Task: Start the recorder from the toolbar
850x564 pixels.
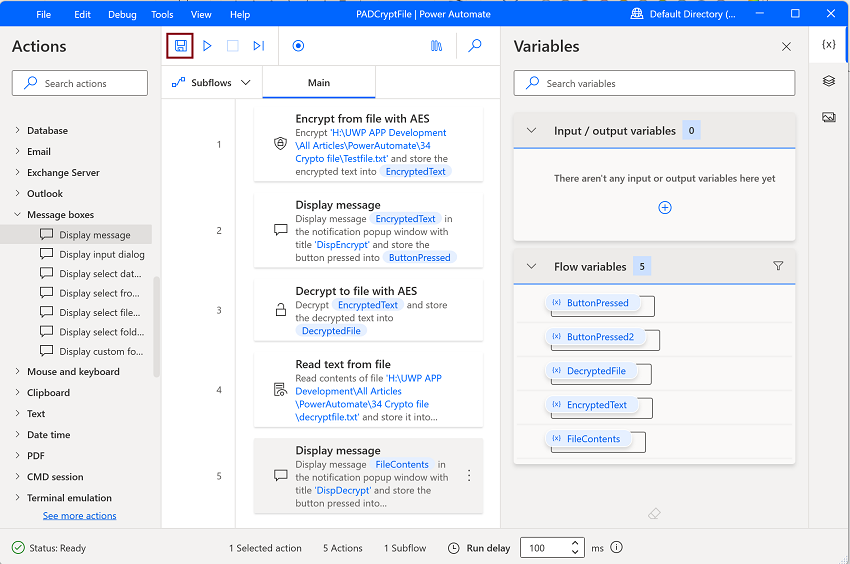Action: (298, 46)
